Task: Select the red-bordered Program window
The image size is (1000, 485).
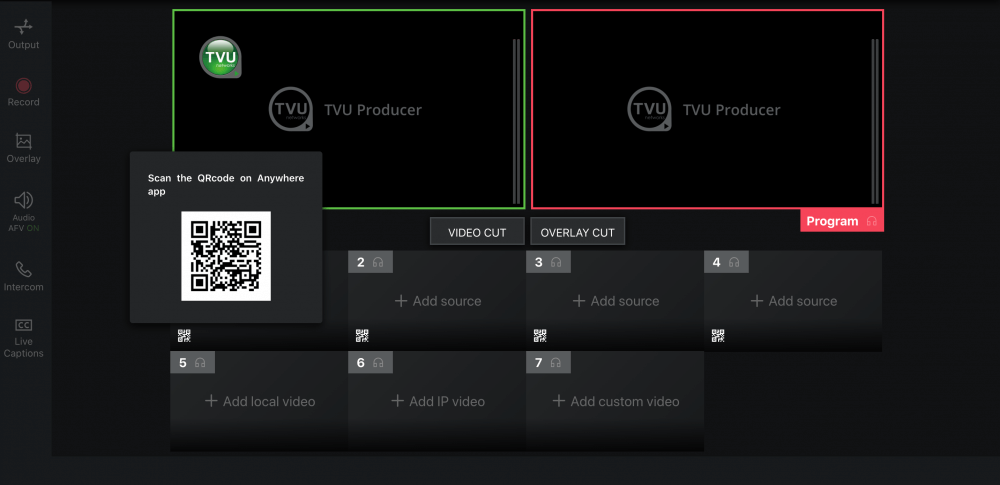Action: click(x=707, y=109)
